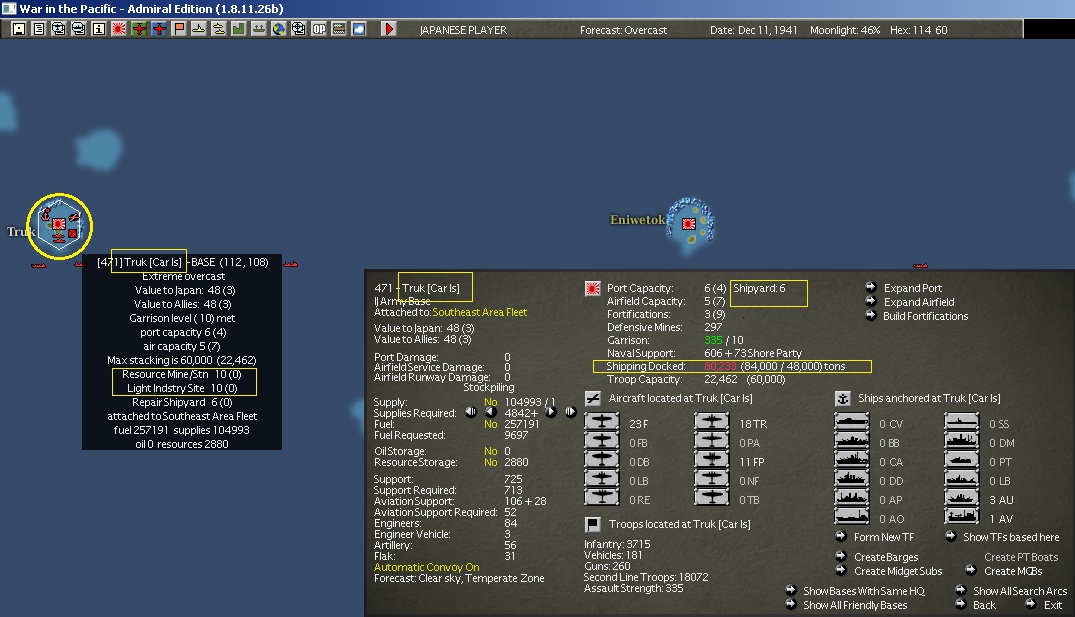Click the battleship icon beside 0 BB
The image size is (1075, 617).
[x=851, y=442]
